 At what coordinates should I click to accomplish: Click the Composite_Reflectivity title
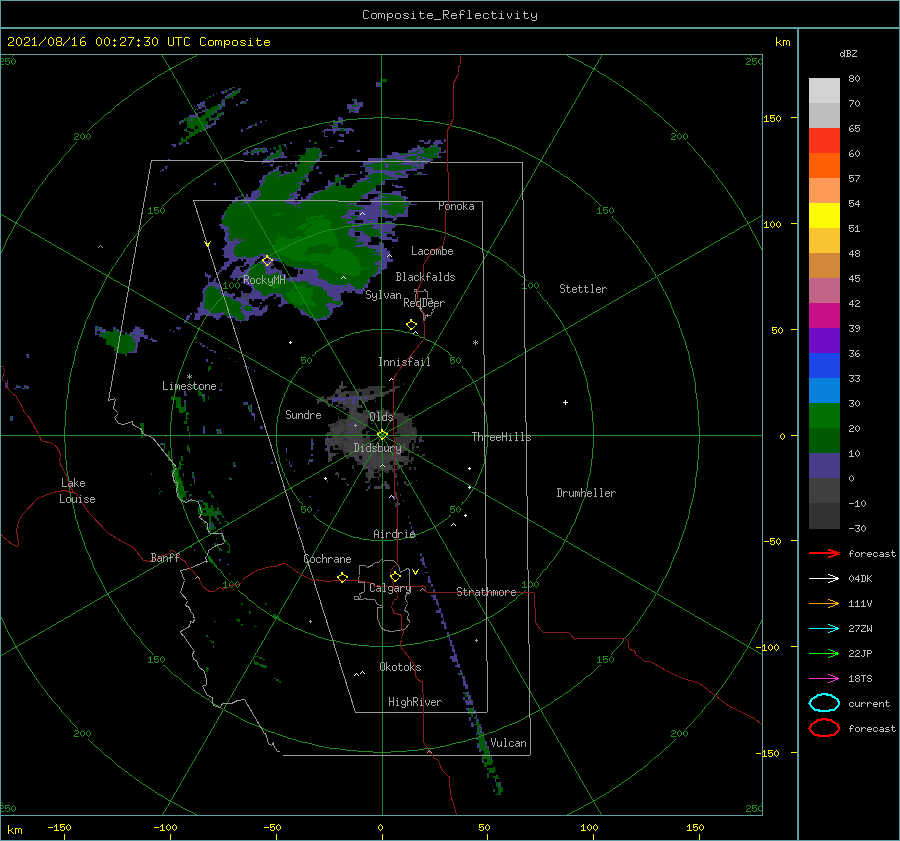tap(449, 15)
